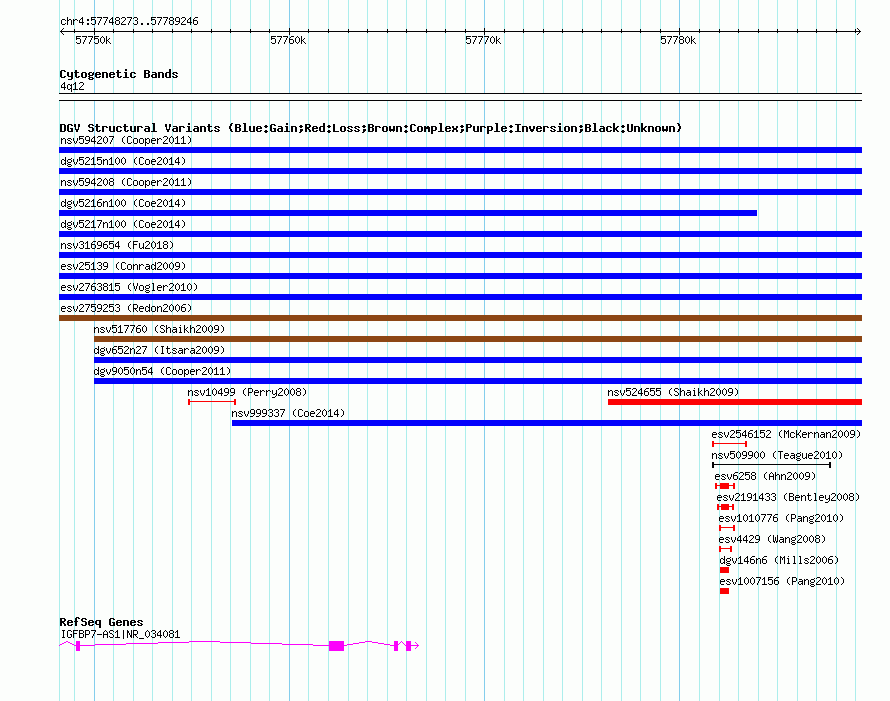Click the red span marker under esv2546152
This screenshot has height=701, width=890.
[729, 444]
